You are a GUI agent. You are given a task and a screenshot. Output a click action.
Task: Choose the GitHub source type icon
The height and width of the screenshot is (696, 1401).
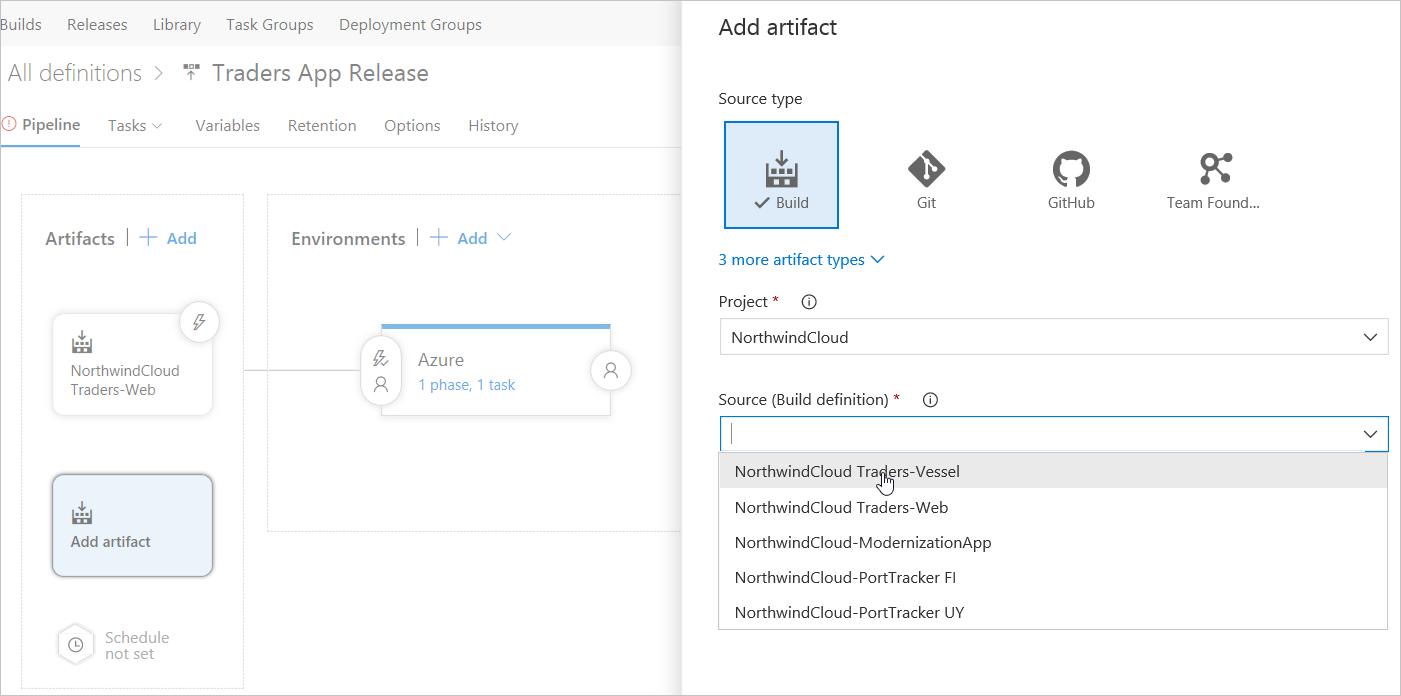[x=1071, y=169]
